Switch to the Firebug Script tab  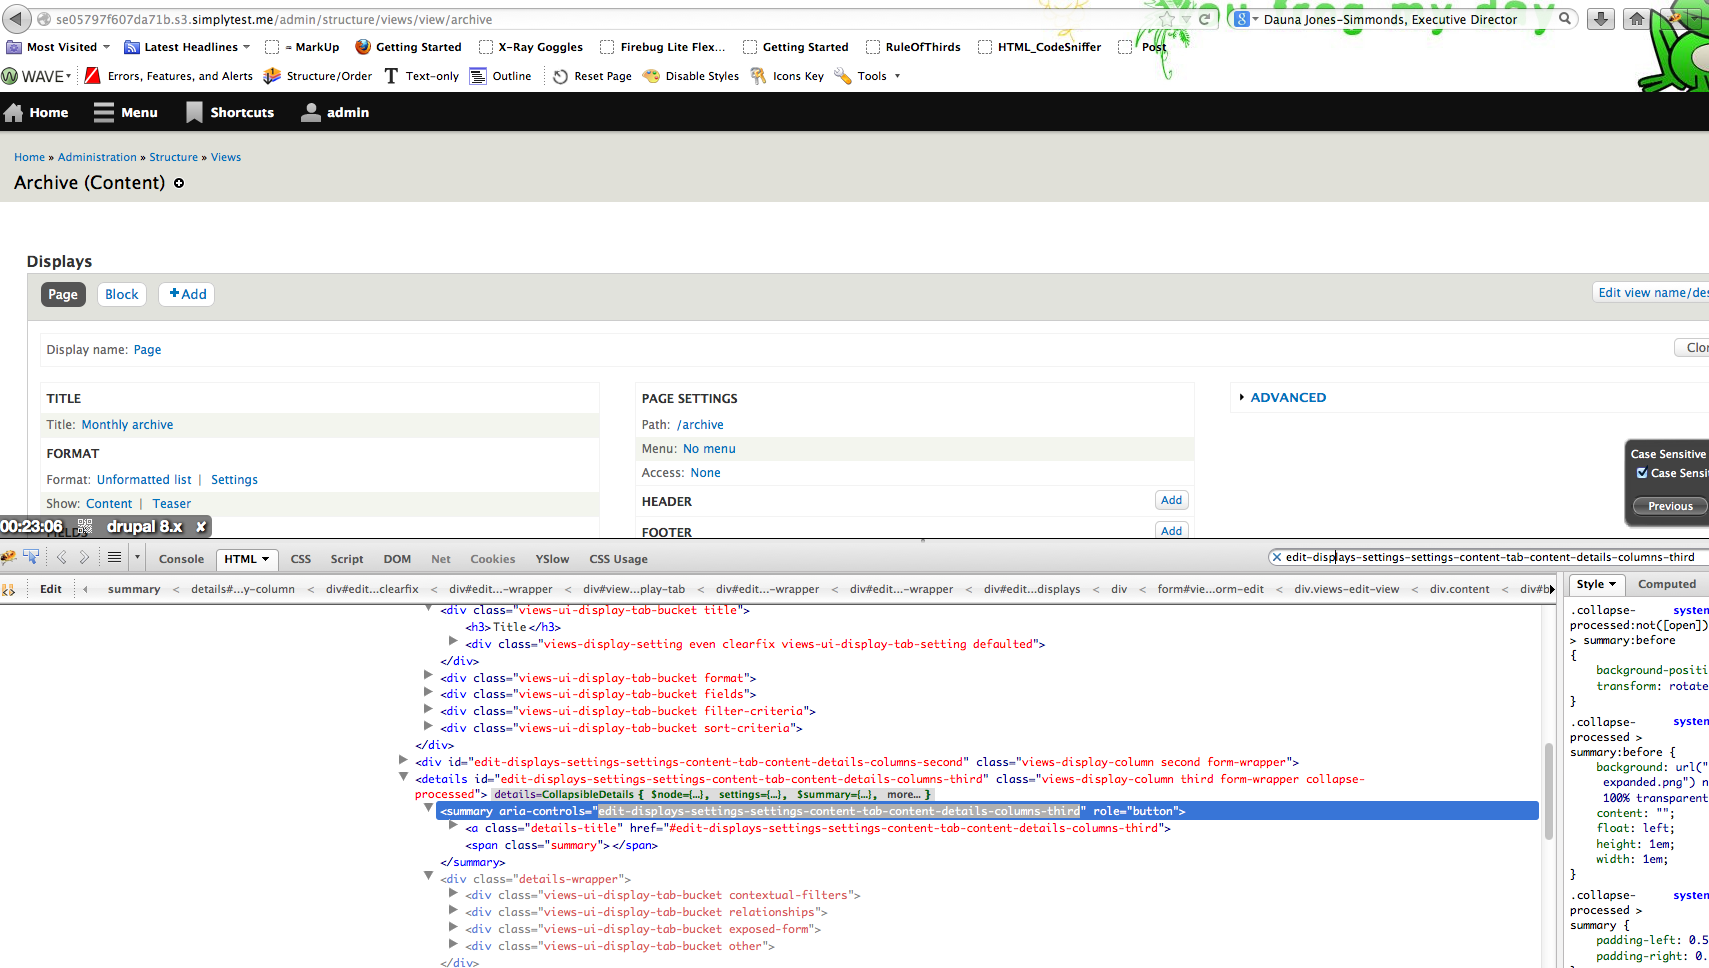[x=347, y=559]
